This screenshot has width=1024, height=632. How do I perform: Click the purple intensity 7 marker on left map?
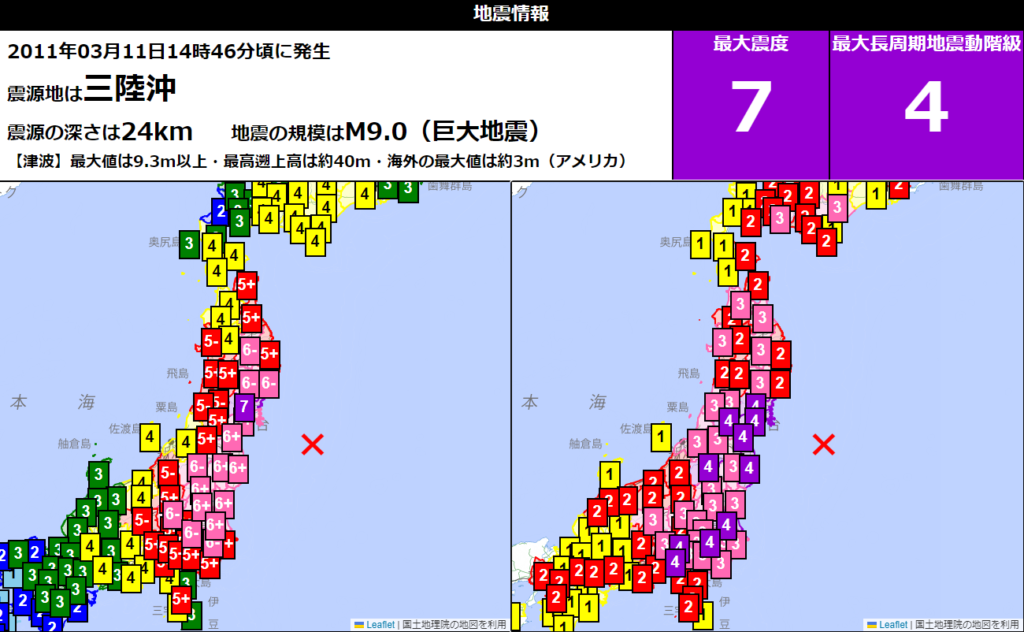tap(244, 406)
